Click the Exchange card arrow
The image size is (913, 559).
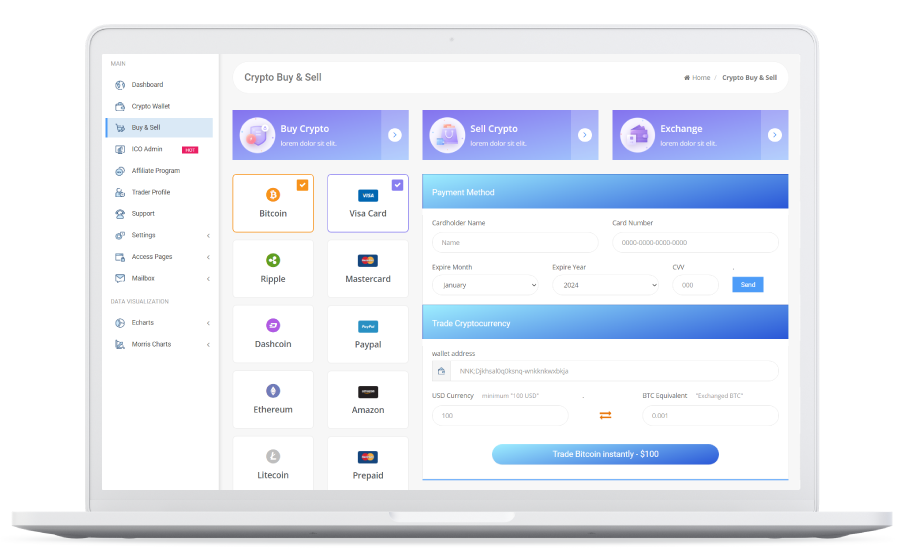774,135
